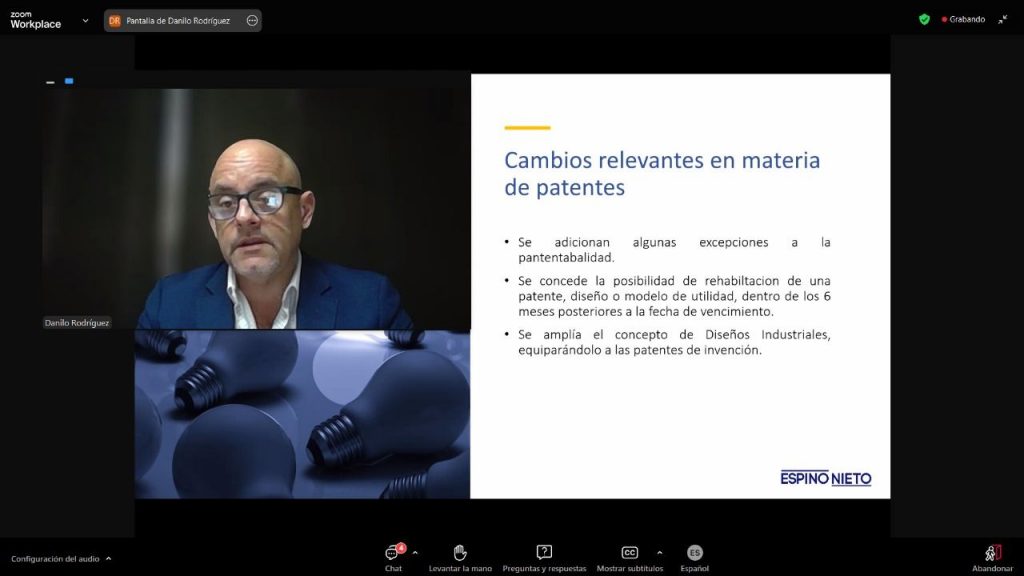Open the Chat panel

tap(393, 554)
